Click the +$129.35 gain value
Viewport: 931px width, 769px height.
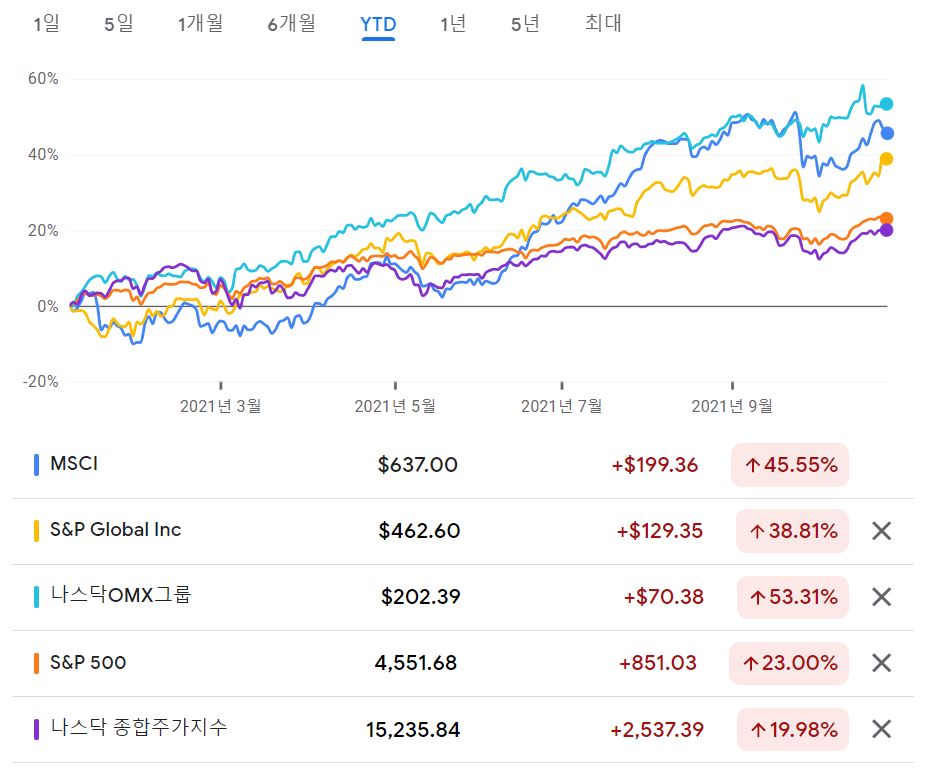click(x=660, y=531)
